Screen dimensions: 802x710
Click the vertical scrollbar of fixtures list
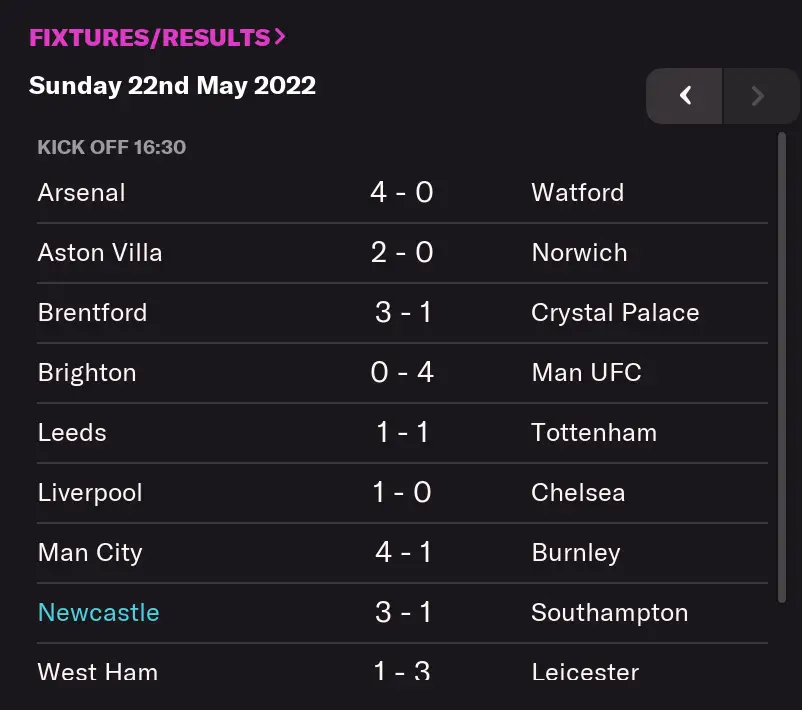tap(782, 368)
